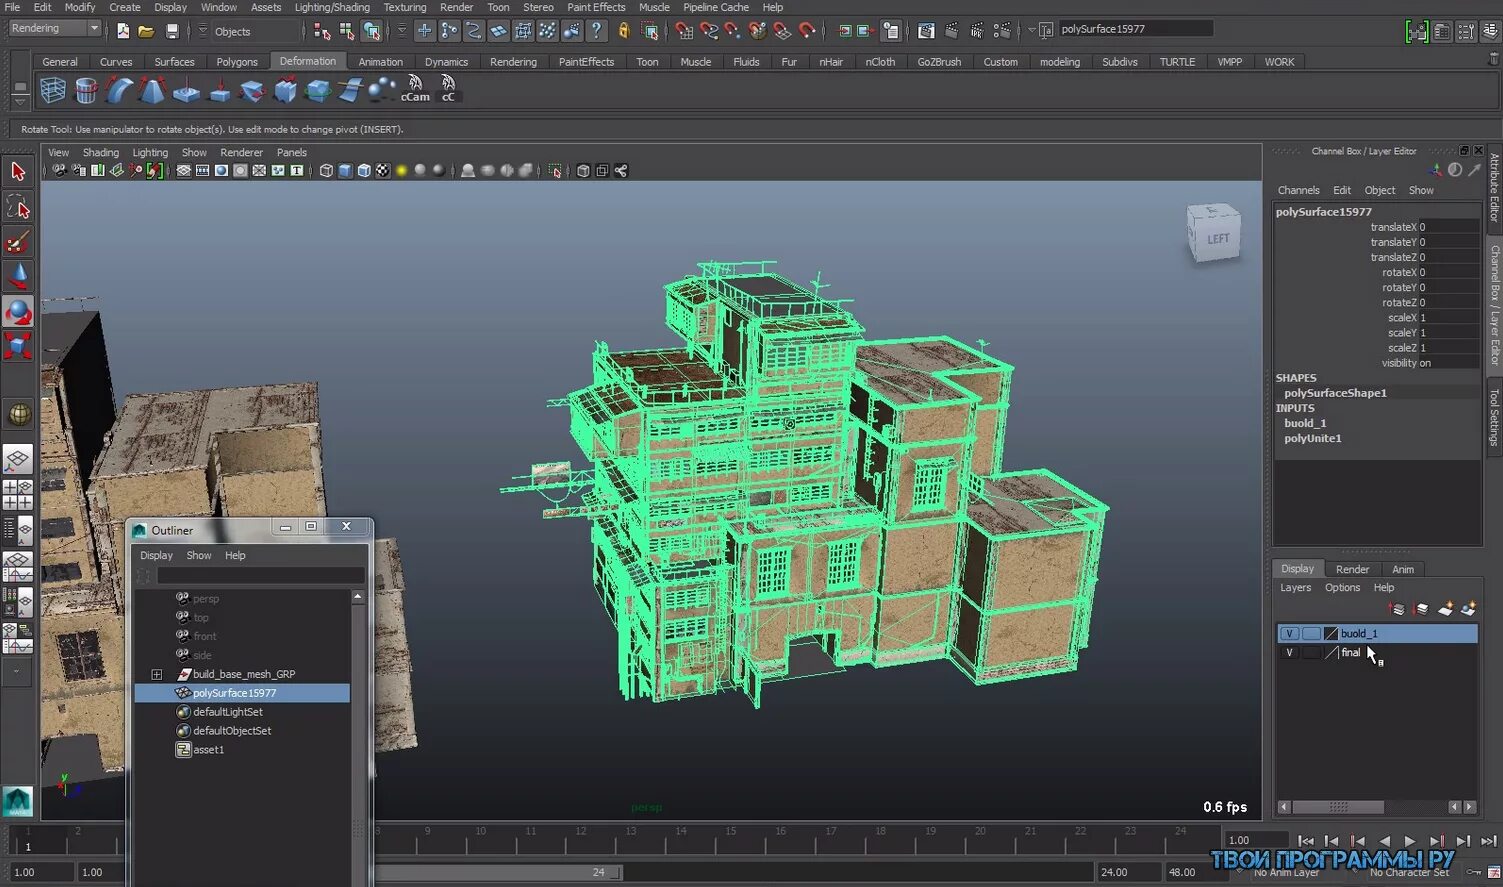This screenshot has width=1503, height=887.
Task: Expand build_base_mesh_GRP in Outliner
Action: pyautogui.click(x=157, y=674)
